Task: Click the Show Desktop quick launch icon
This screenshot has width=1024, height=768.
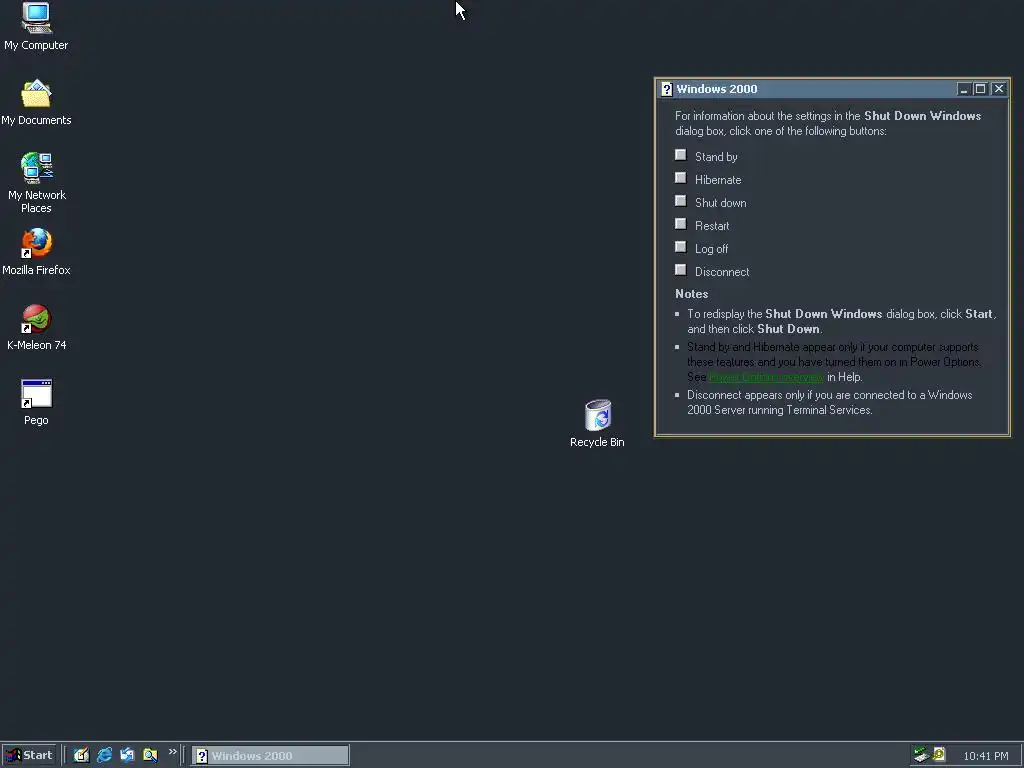Action: (81, 755)
